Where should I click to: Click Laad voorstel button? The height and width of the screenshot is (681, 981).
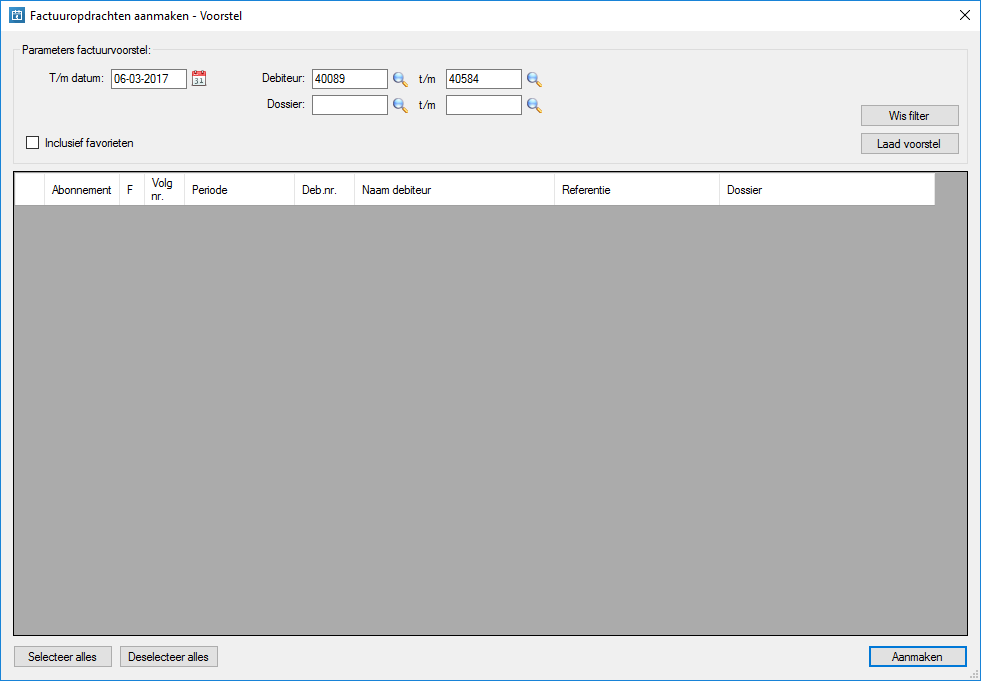910,144
